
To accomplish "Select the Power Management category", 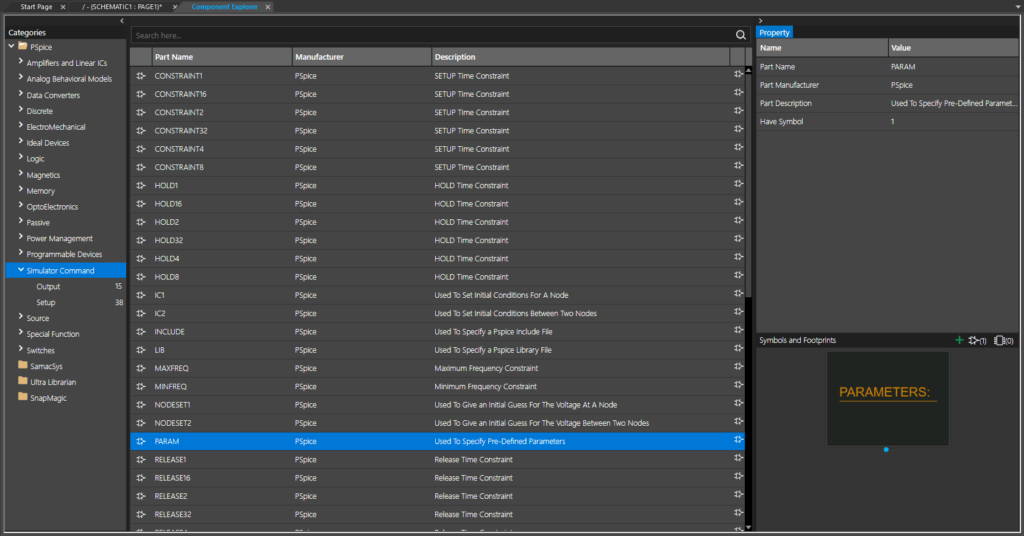I will tap(59, 238).
